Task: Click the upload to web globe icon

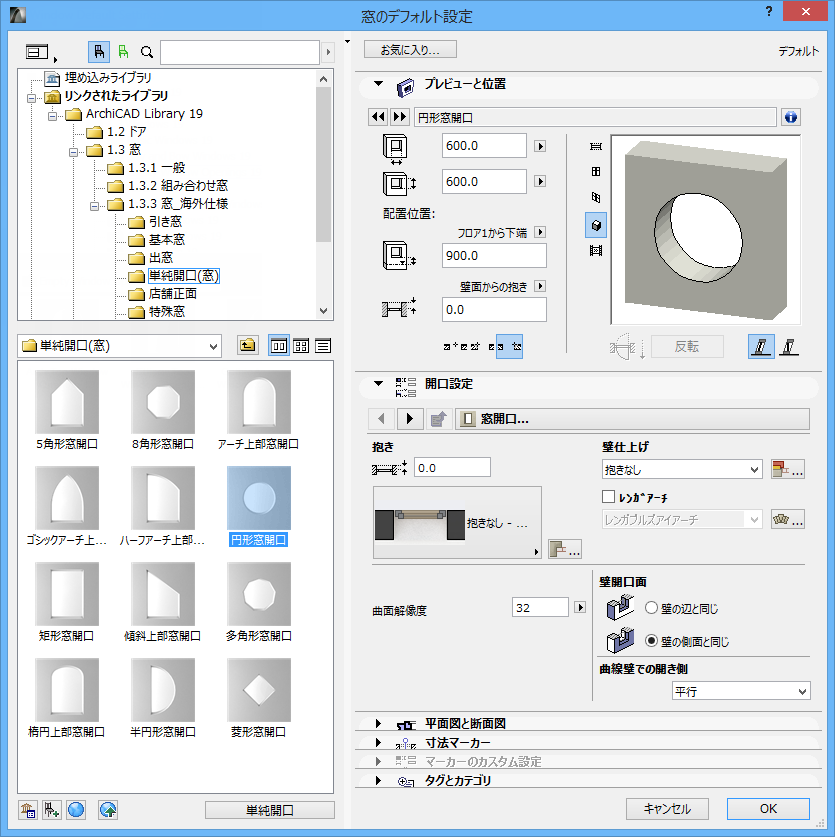Action: [x=108, y=810]
